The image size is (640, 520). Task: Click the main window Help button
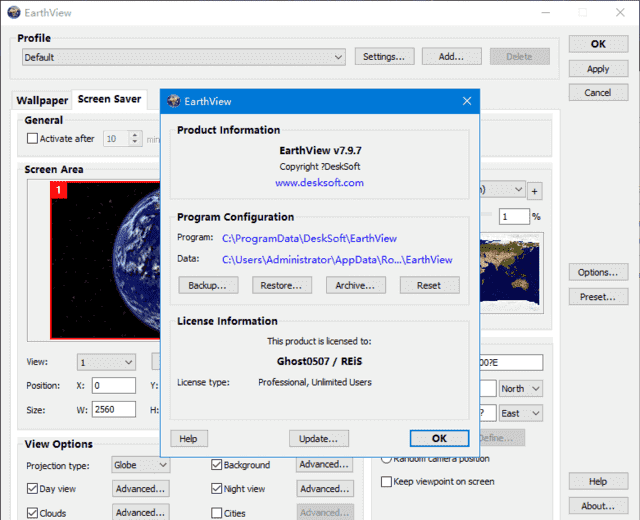coord(598,481)
